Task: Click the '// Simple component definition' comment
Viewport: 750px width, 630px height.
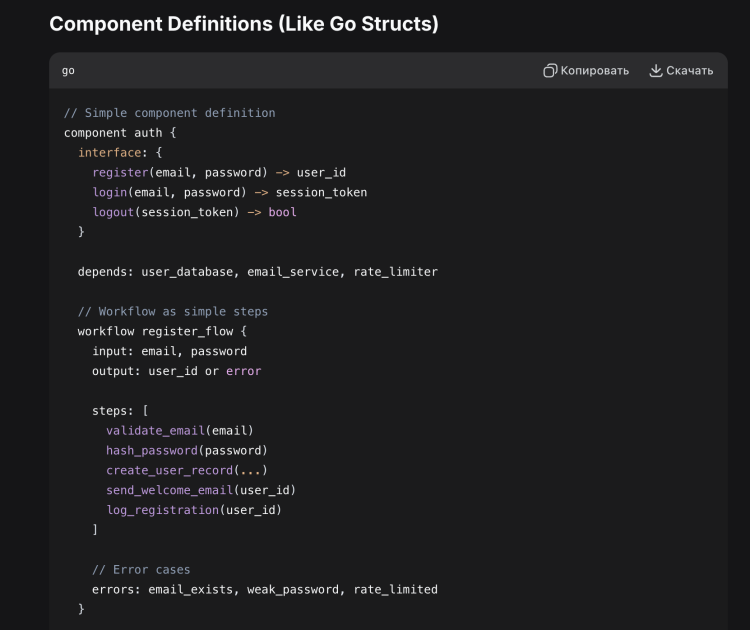Action: (x=169, y=113)
